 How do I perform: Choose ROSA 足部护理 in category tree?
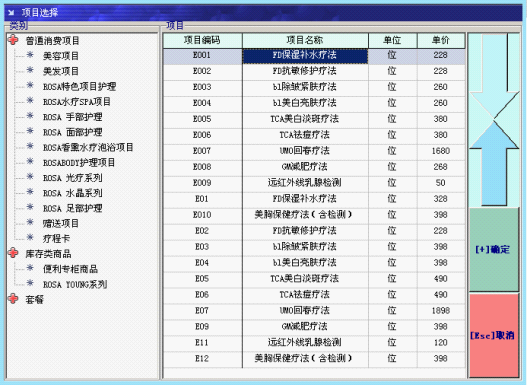[x=73, y=208]
